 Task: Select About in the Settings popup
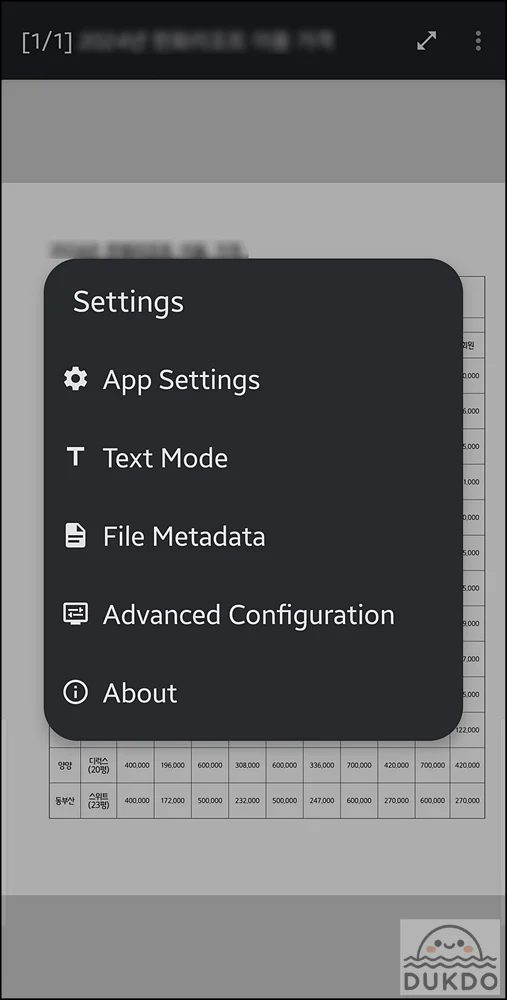(x=253, y=693)
